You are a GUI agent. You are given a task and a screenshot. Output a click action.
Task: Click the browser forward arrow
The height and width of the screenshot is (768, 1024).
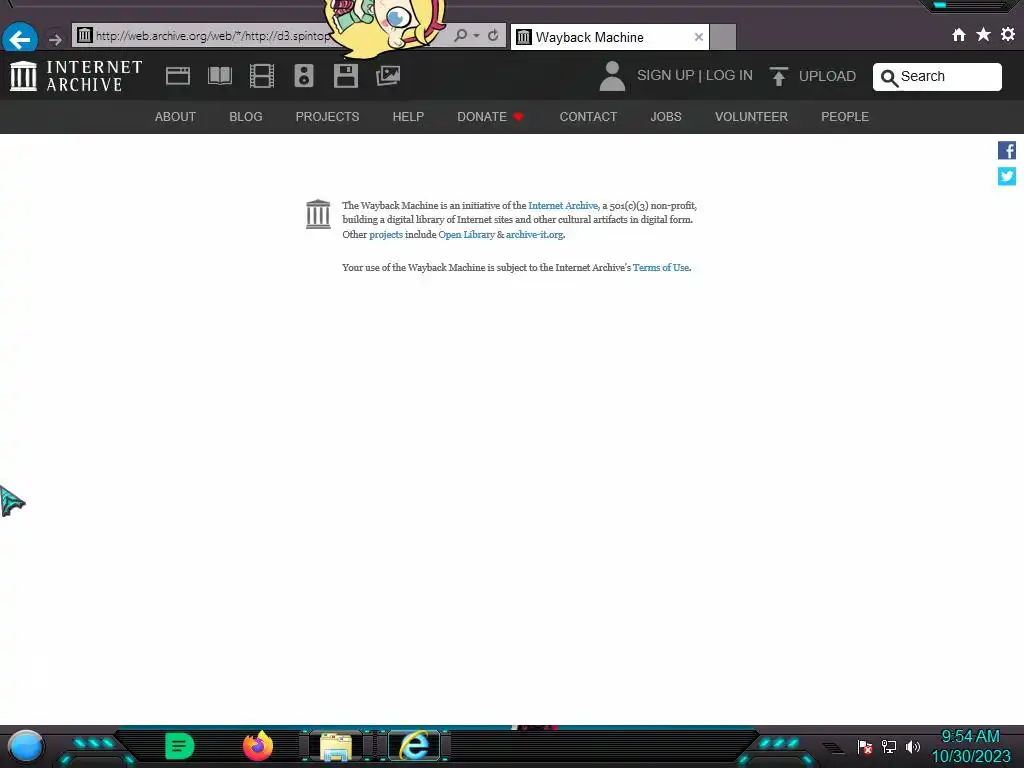pos(56,40)
